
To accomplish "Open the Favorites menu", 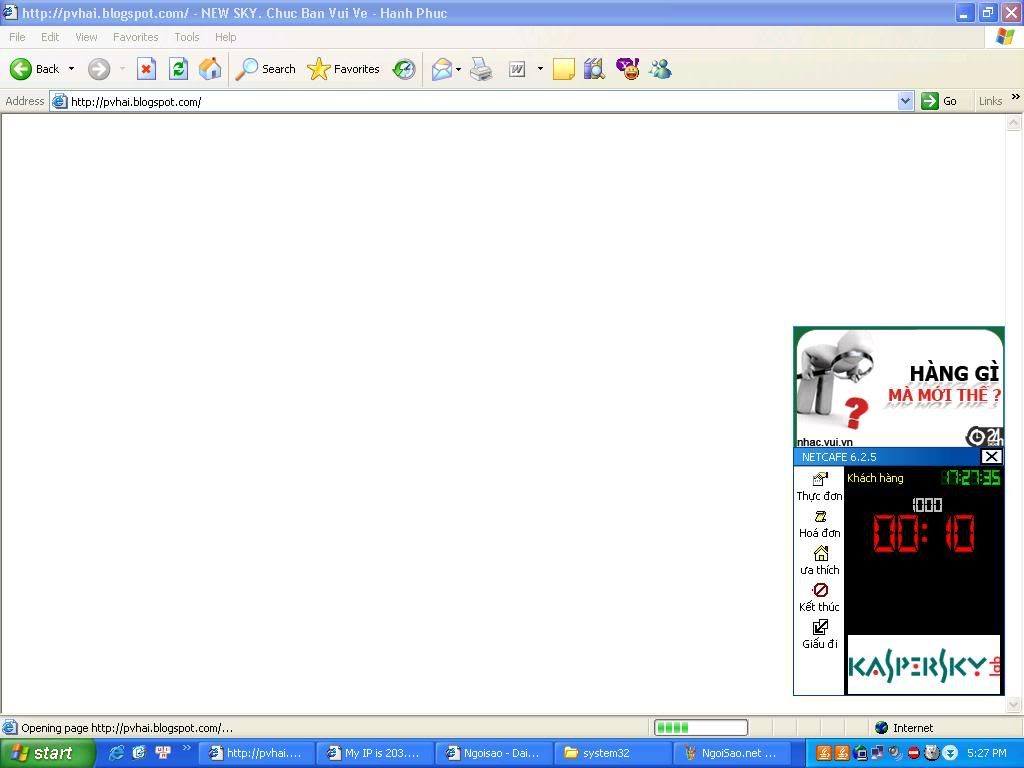I will [x=135, y=37].
